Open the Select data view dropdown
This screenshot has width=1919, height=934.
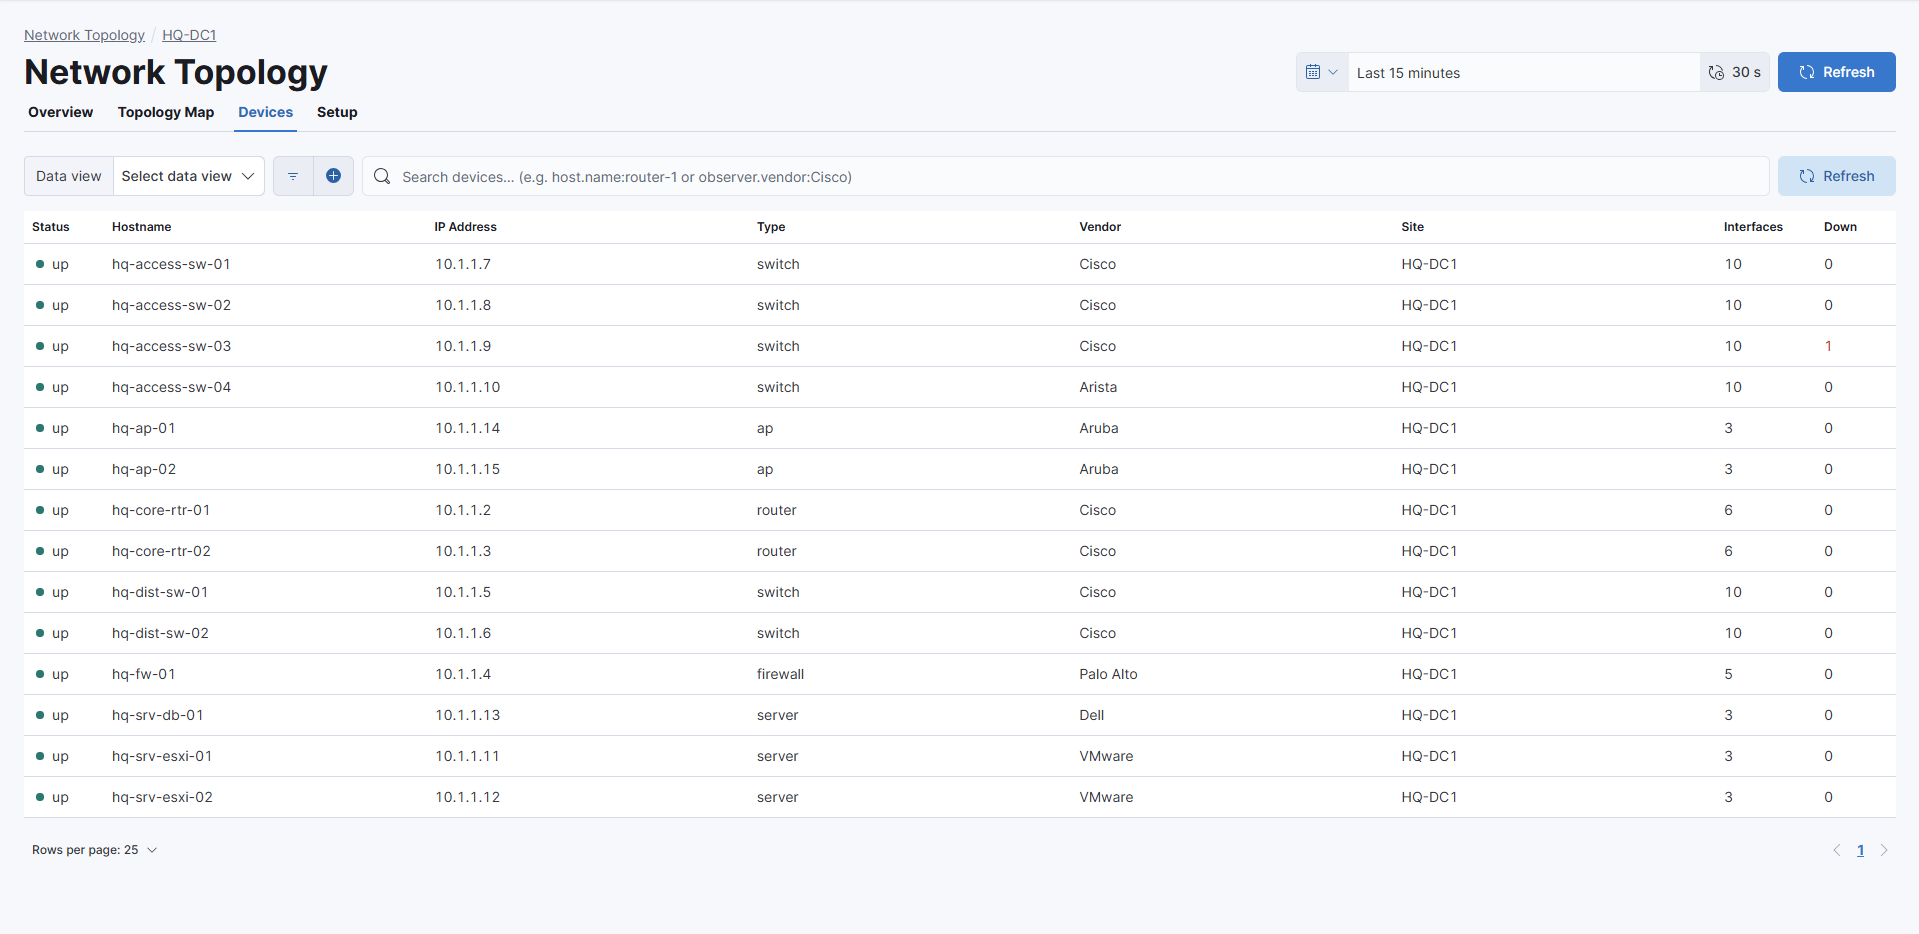click(x=188, y=176)
